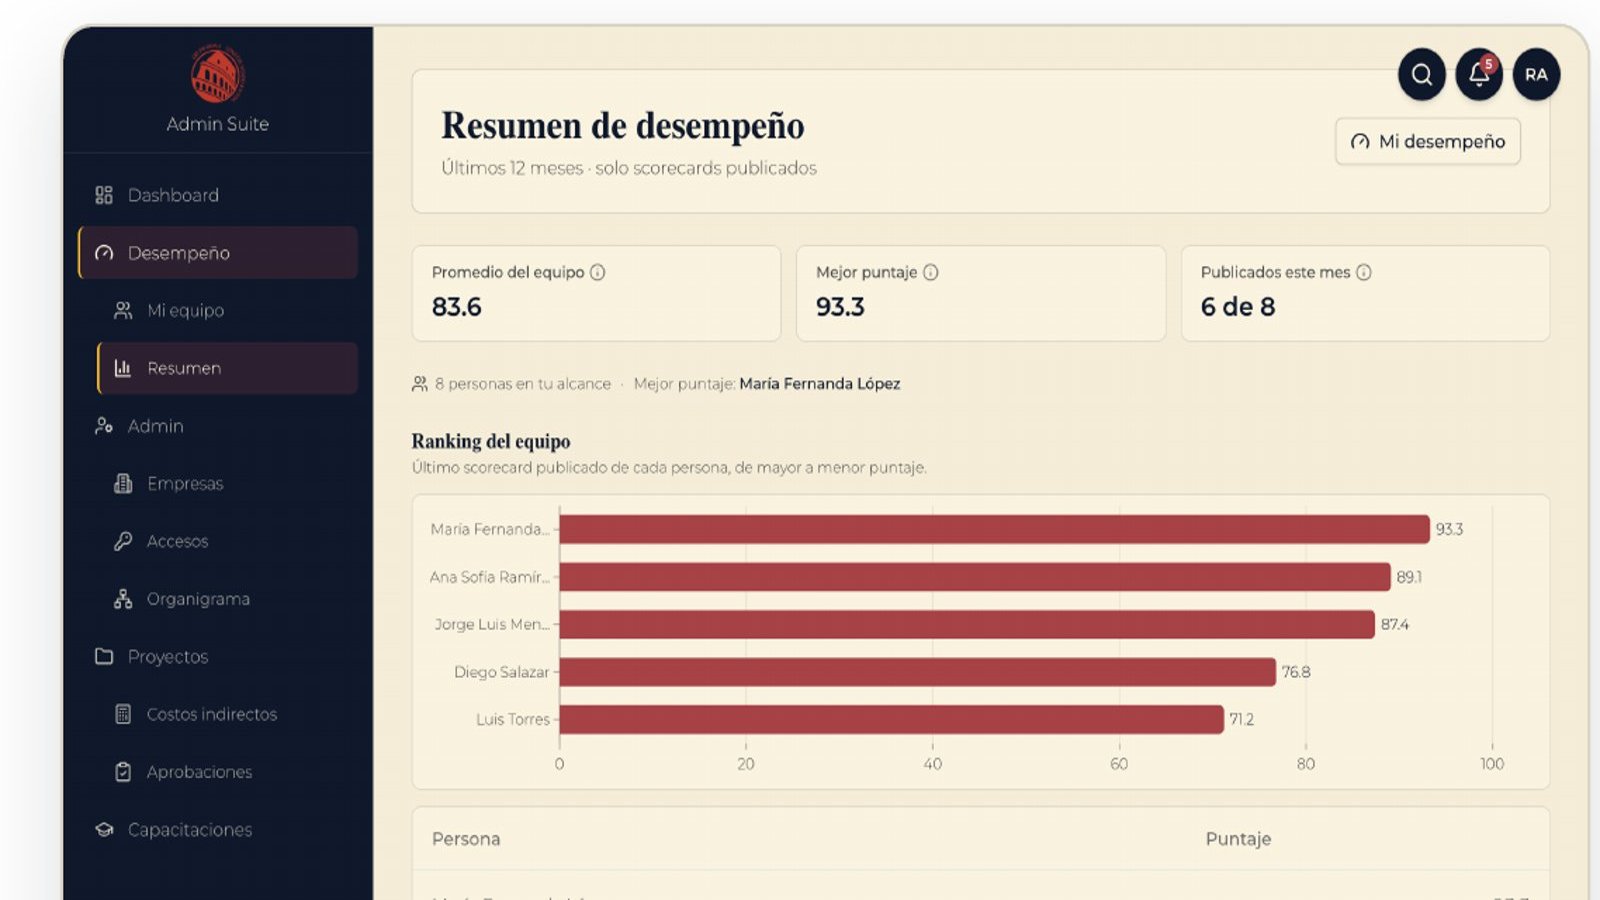Click the 93.3 best score value
This screenshot has height=900, width=1600.
click(x=840, y=307)
